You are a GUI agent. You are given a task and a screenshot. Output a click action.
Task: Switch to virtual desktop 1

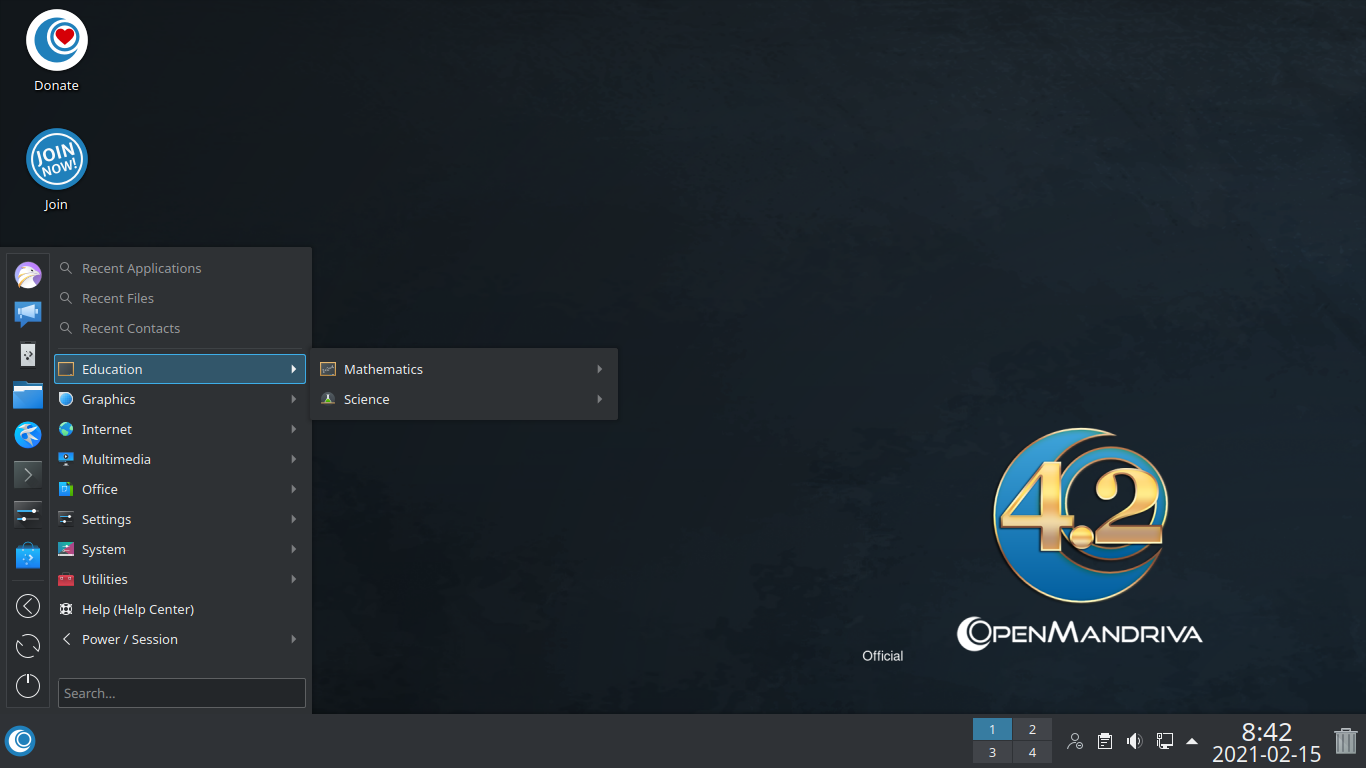coord(992,729)
